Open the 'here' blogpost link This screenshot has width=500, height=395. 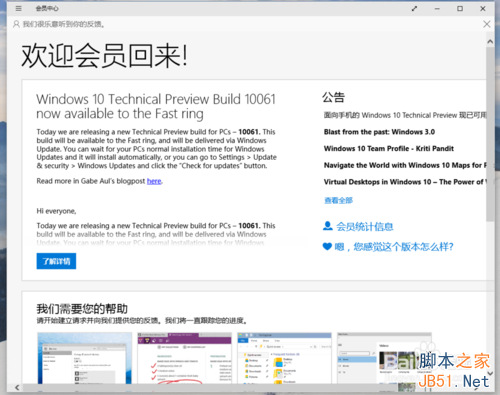(154, 181)
